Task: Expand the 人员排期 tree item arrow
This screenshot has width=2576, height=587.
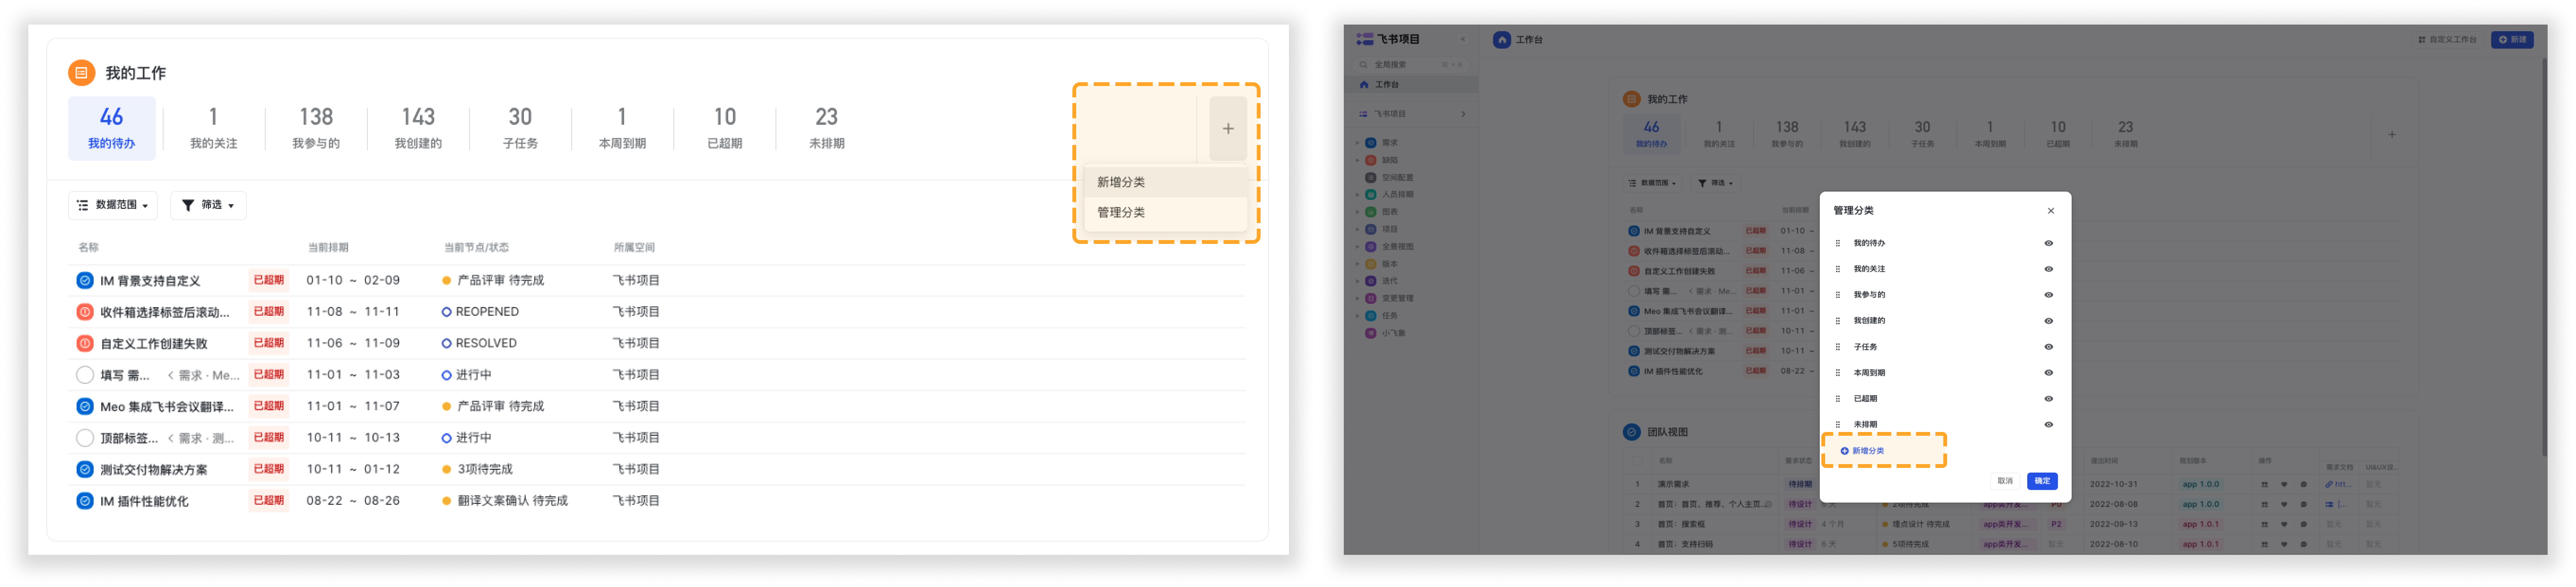Action: (x=1357, y=195)
